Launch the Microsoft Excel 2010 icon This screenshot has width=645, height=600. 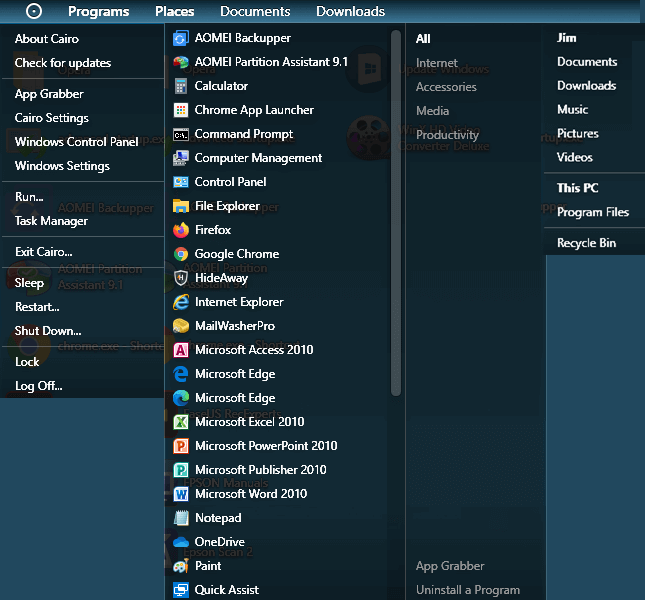pos(181,422)
